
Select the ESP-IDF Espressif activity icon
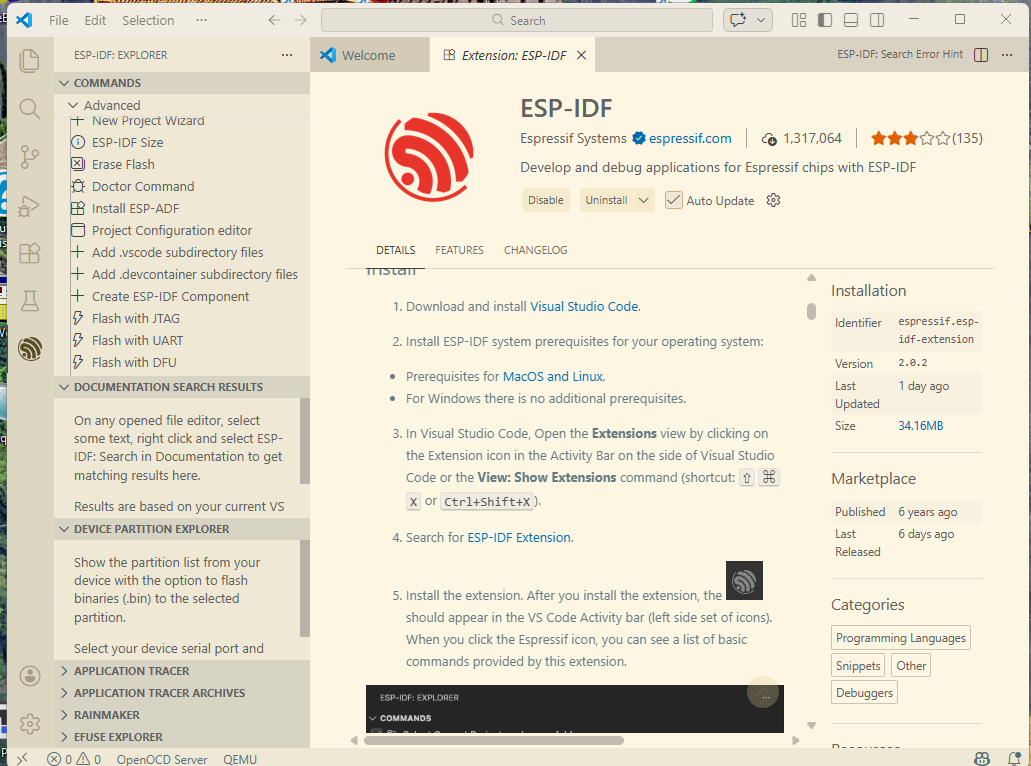[x=30, y=348]
